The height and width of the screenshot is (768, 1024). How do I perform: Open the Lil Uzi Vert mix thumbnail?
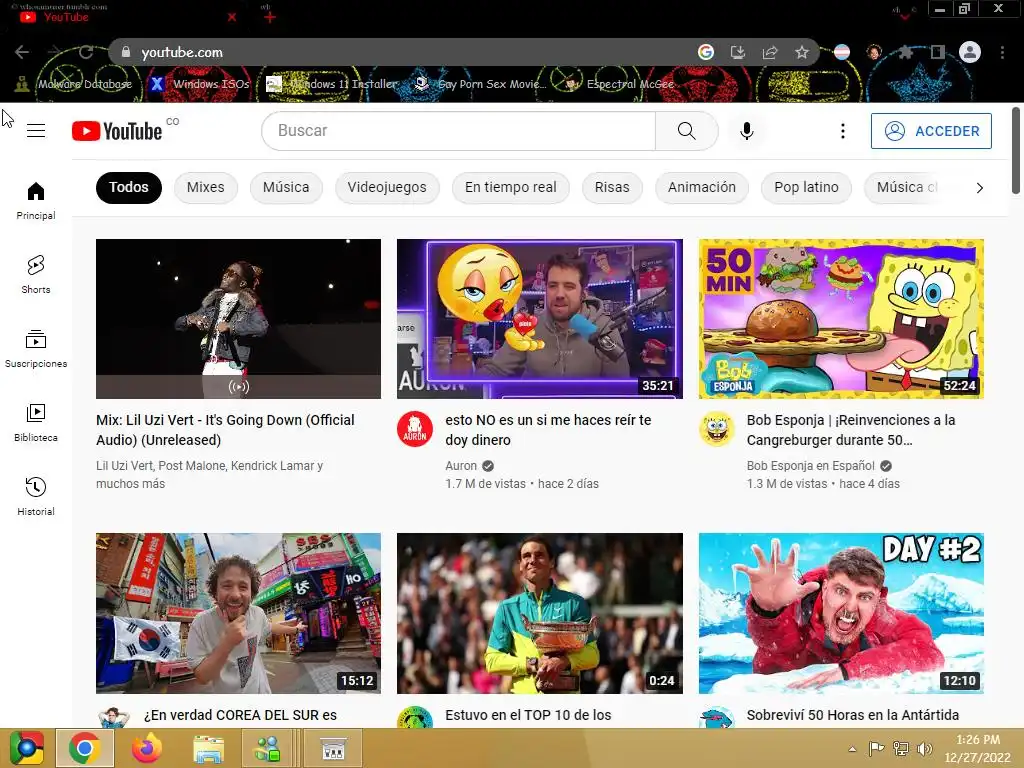(238, 319)
